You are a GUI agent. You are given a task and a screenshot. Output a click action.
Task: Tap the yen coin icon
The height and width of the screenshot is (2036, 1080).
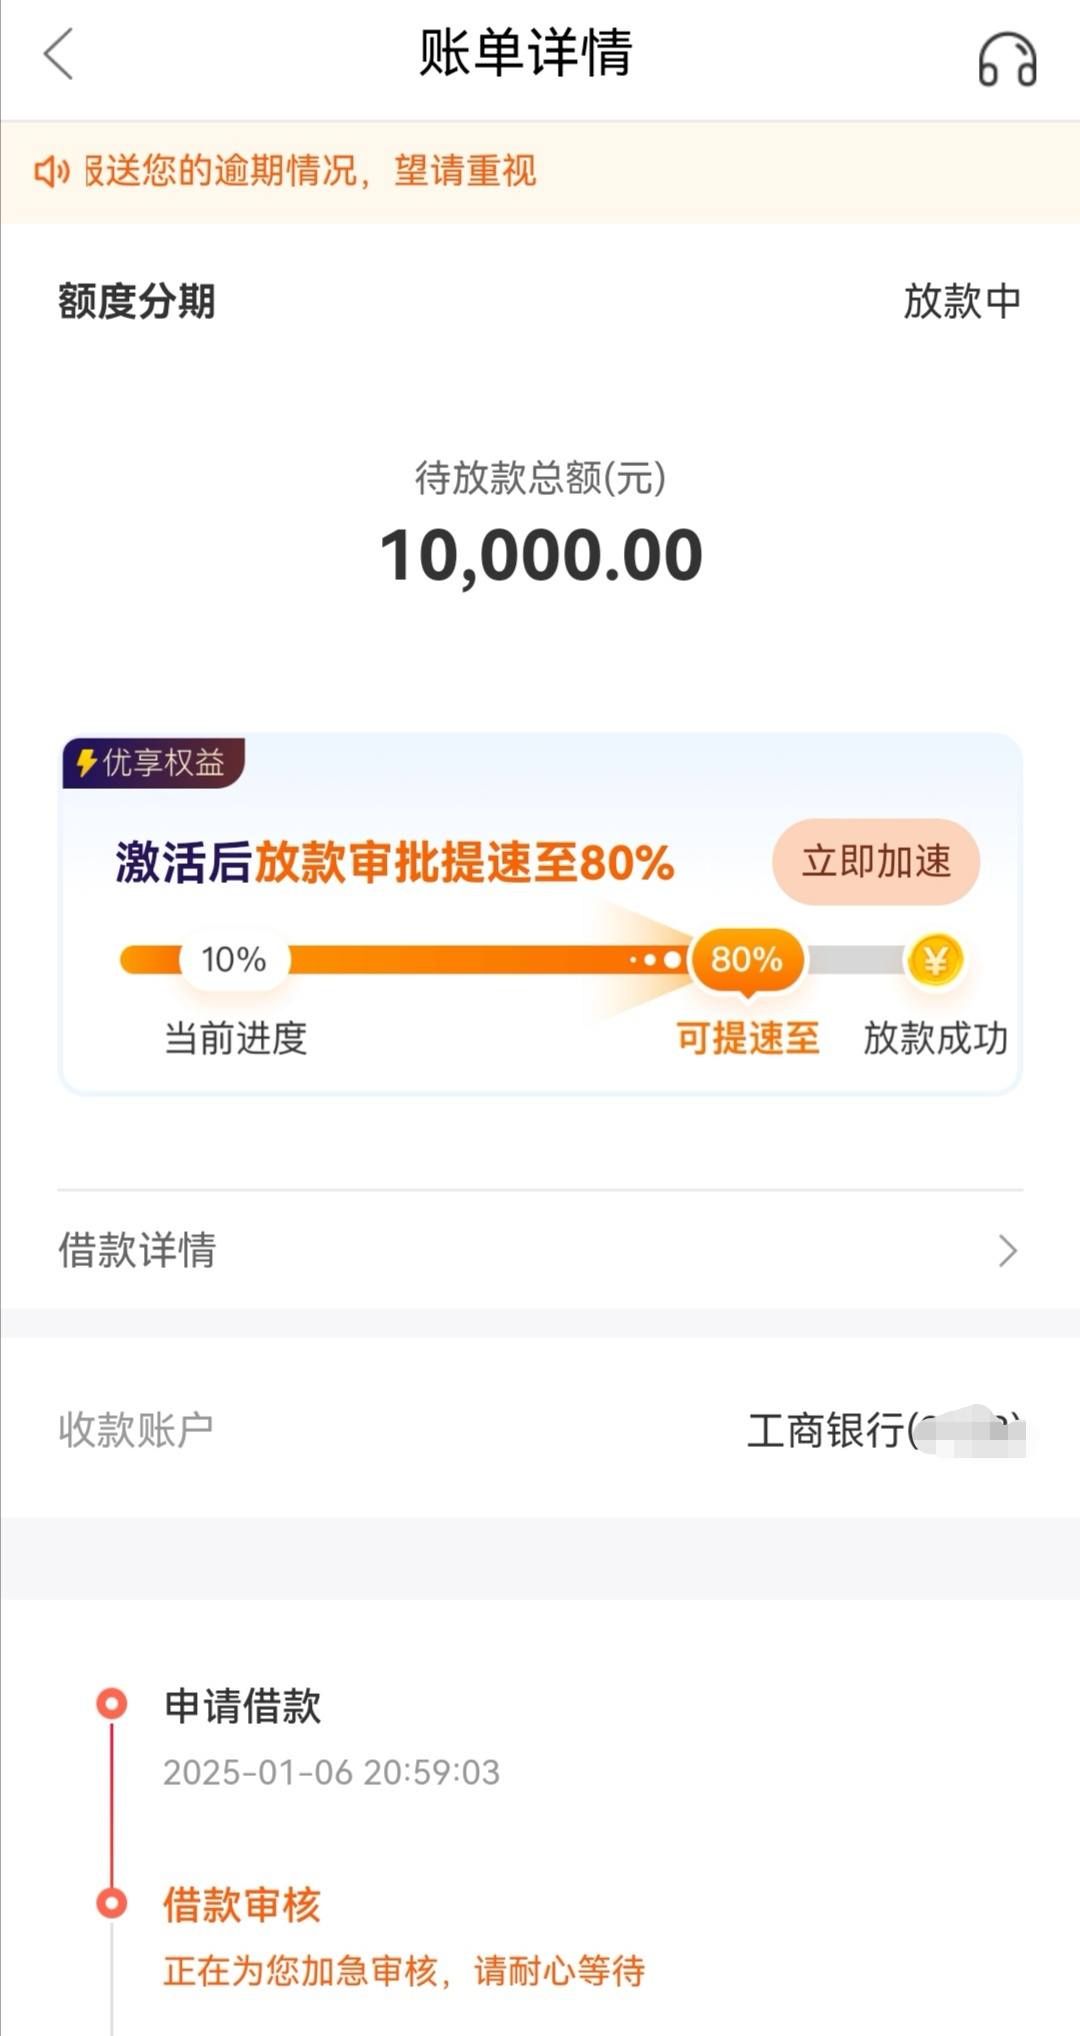[x=935, y=961]
